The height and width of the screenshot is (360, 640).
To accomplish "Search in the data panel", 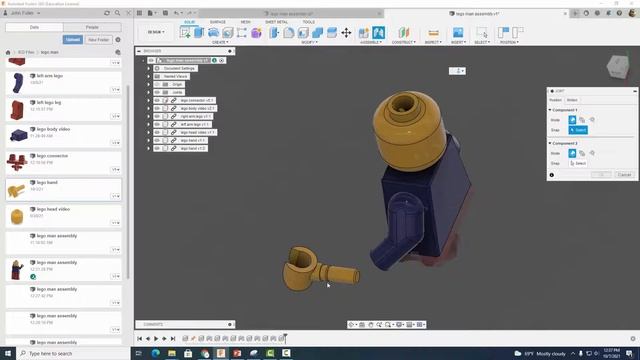I will 118,13.
